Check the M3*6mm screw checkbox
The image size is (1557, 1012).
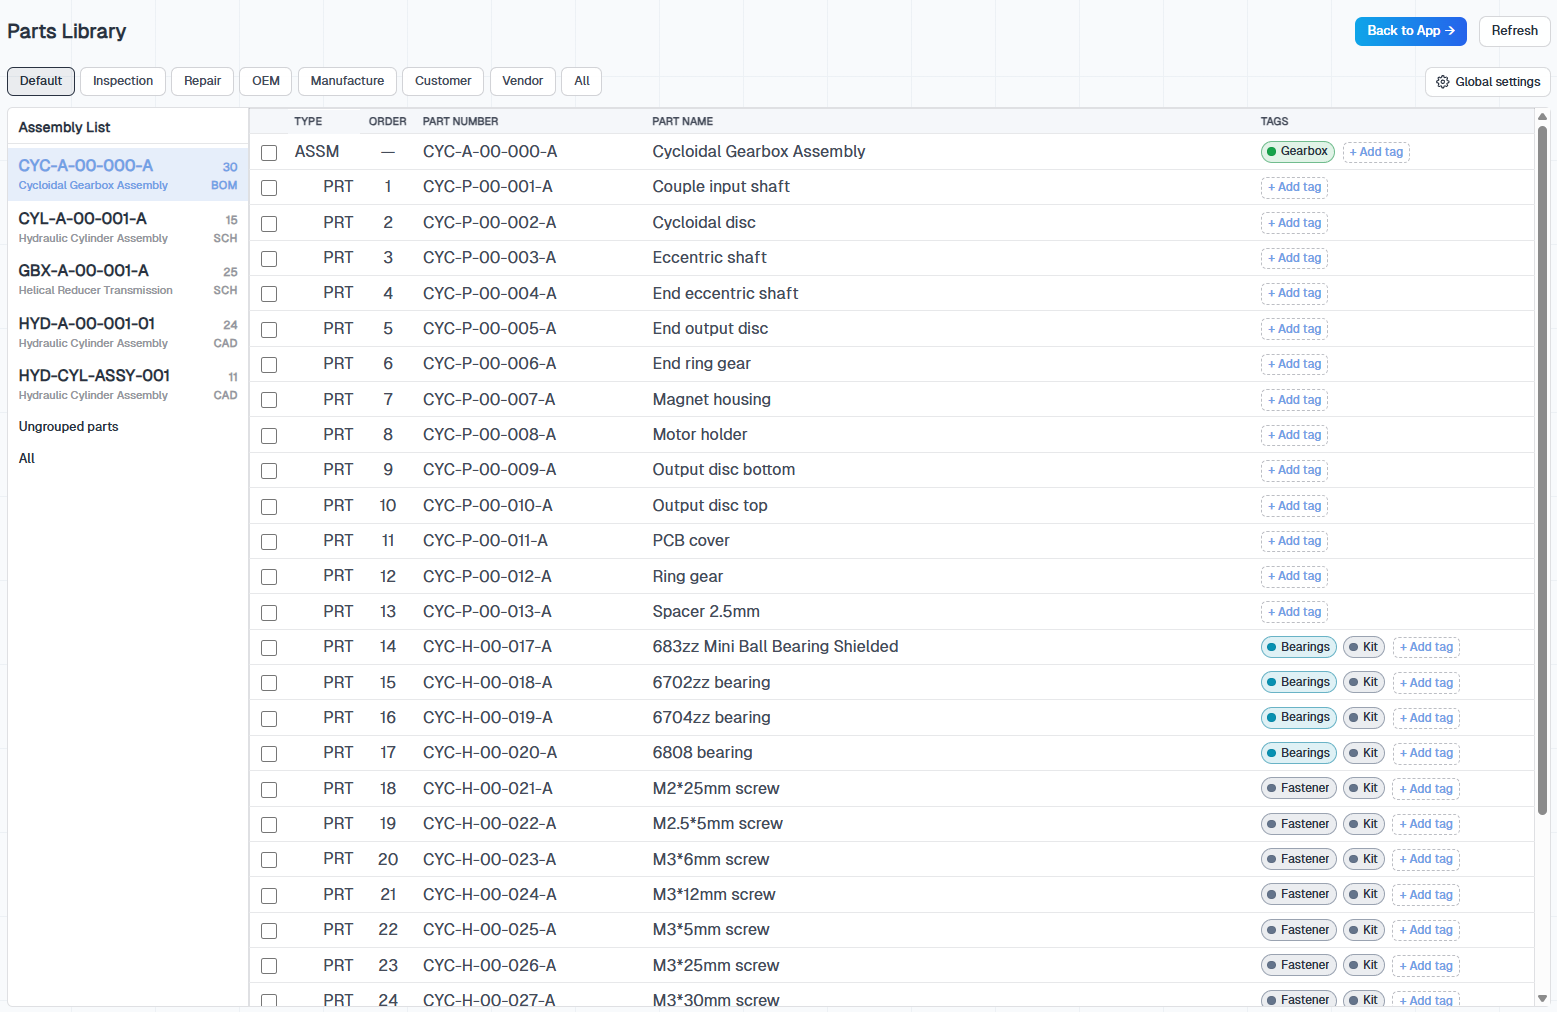(x=269, y=860)
